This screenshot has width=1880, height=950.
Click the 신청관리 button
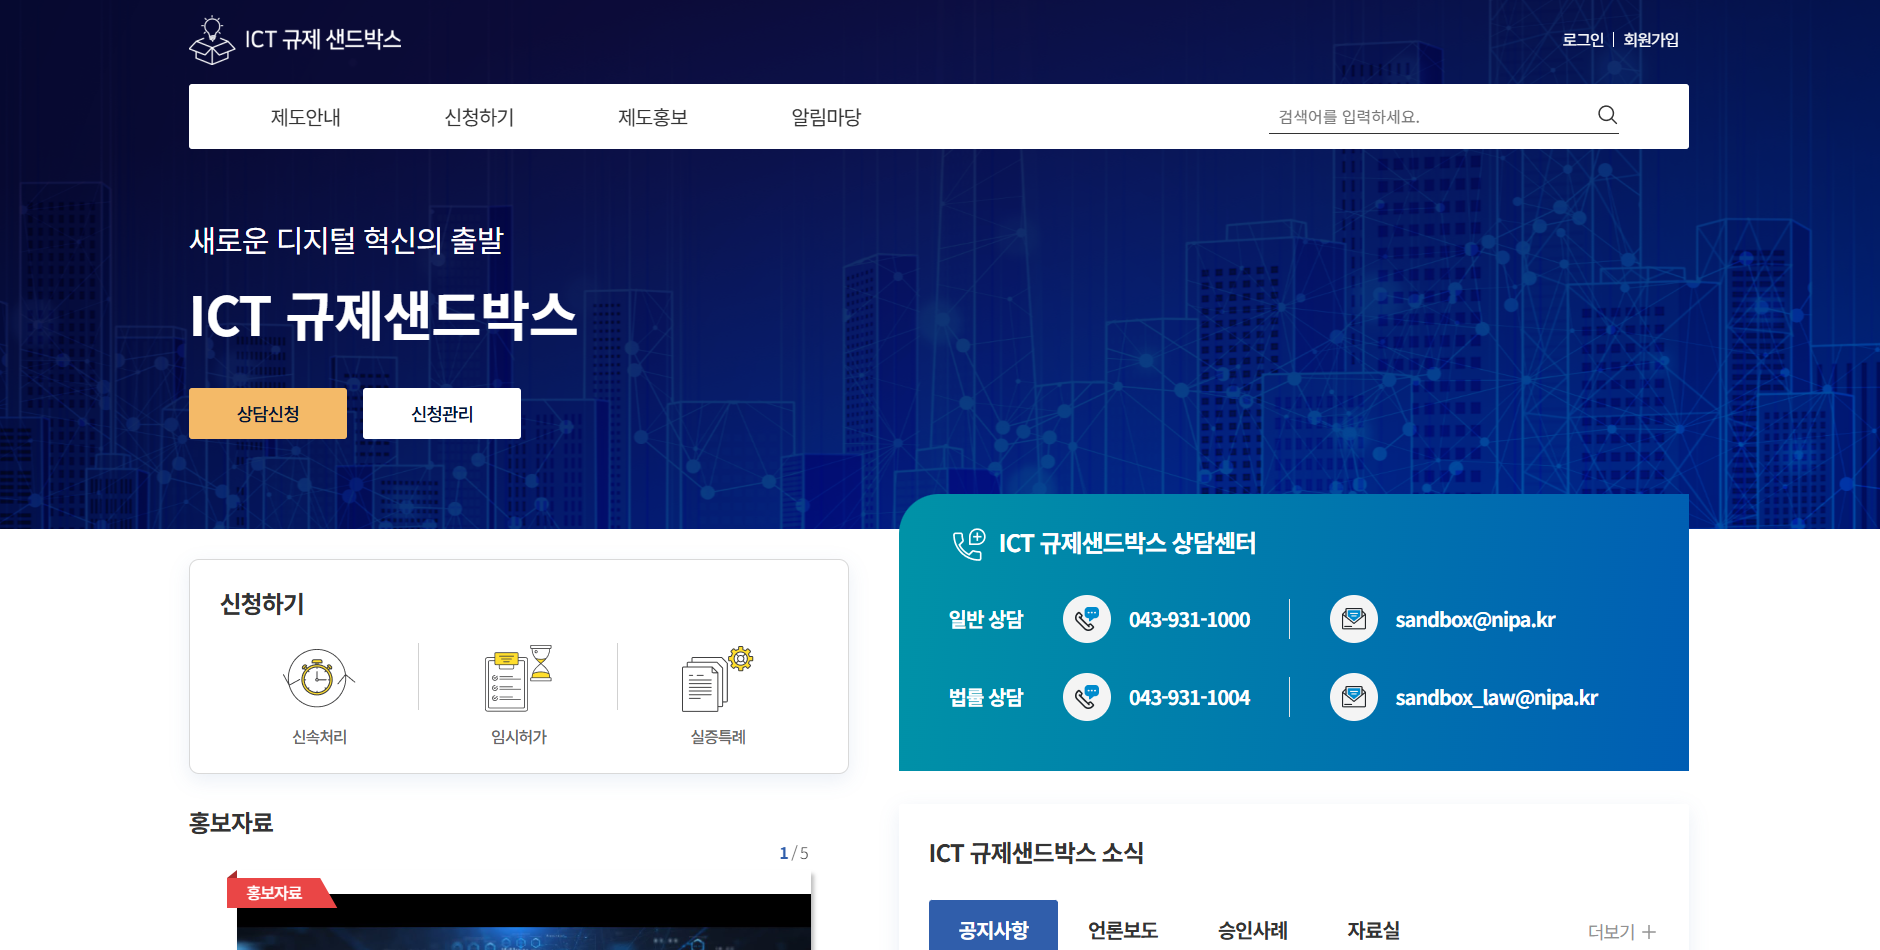[441, 413]
